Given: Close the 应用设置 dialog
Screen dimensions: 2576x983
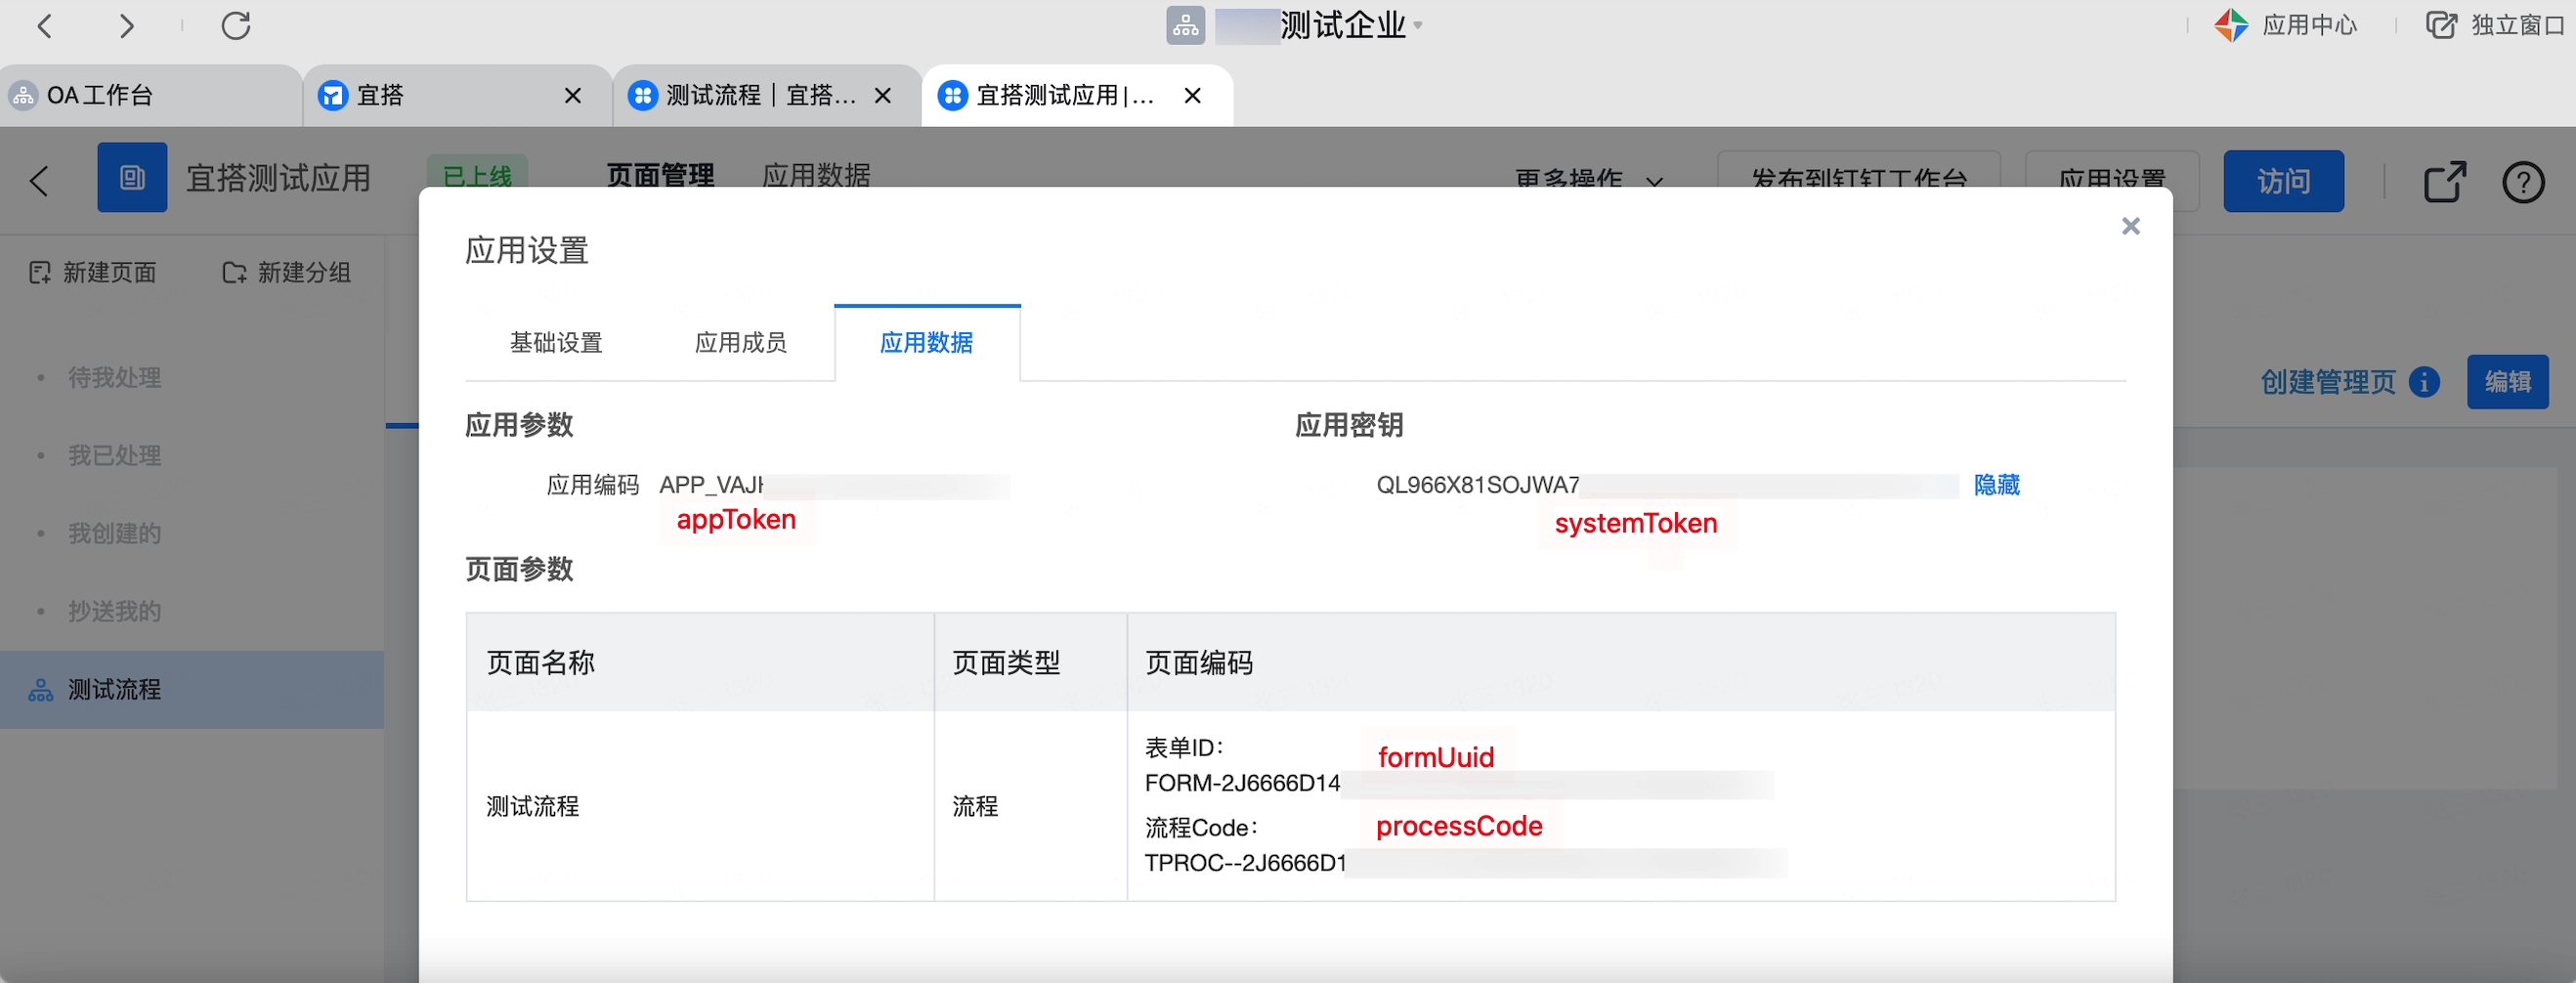Looking at the screenshot, I should pyautogui.click(x=2130, y=226).
